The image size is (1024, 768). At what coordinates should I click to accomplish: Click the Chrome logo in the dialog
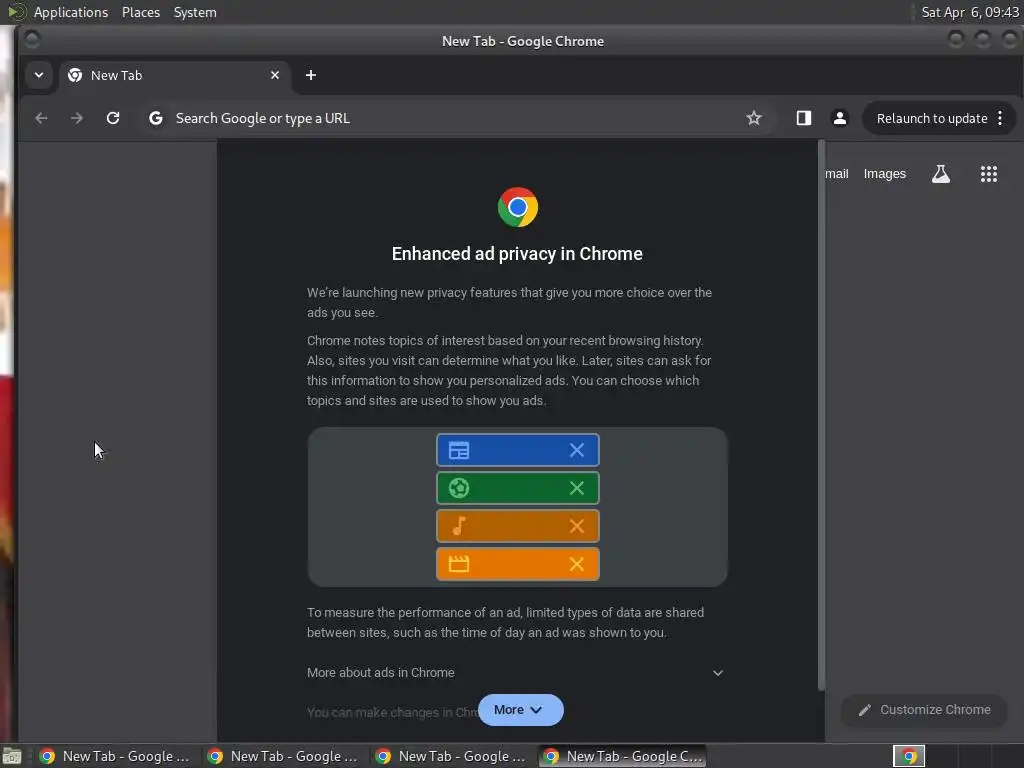tap(518, 207)
